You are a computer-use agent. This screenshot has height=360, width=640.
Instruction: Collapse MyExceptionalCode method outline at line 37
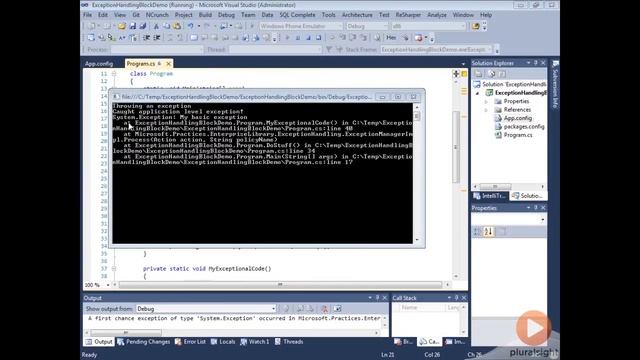click(114, 269)
